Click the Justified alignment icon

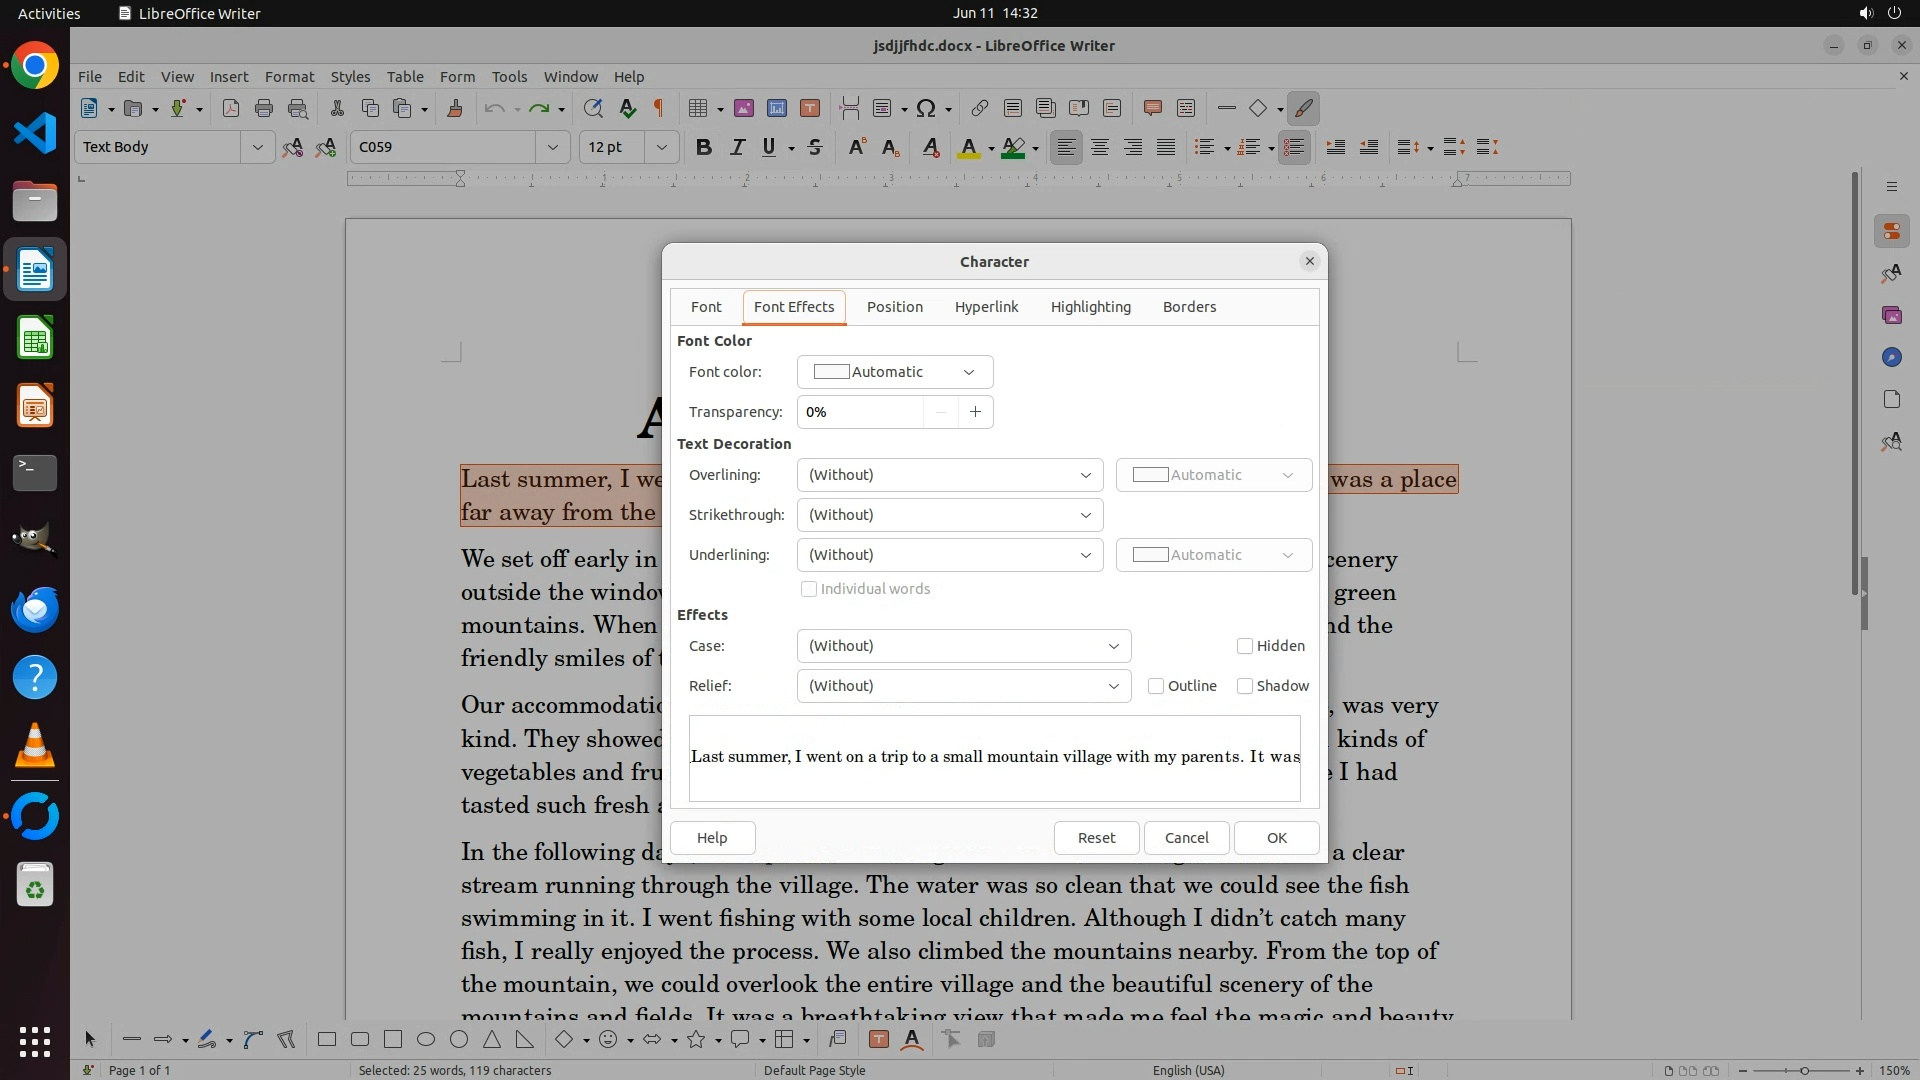[1166, 147]
